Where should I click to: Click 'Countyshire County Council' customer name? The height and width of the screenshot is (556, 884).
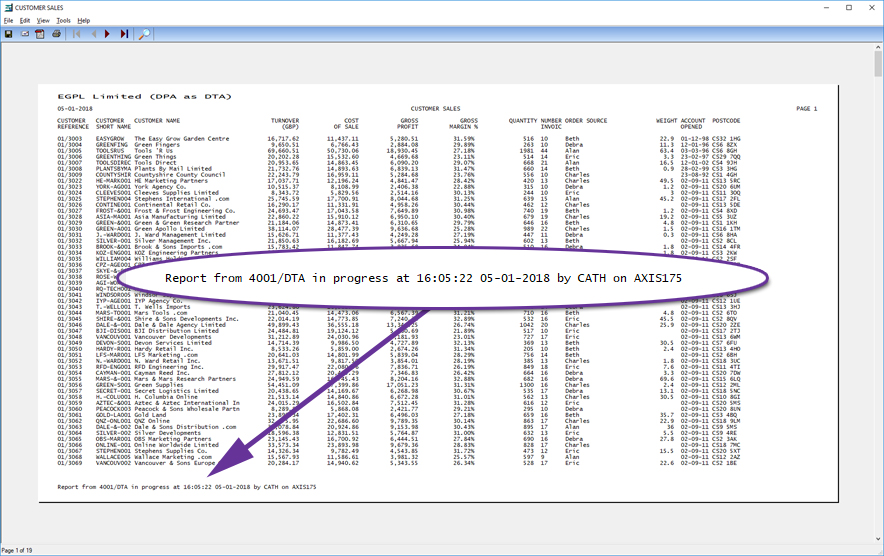(179, 175)
